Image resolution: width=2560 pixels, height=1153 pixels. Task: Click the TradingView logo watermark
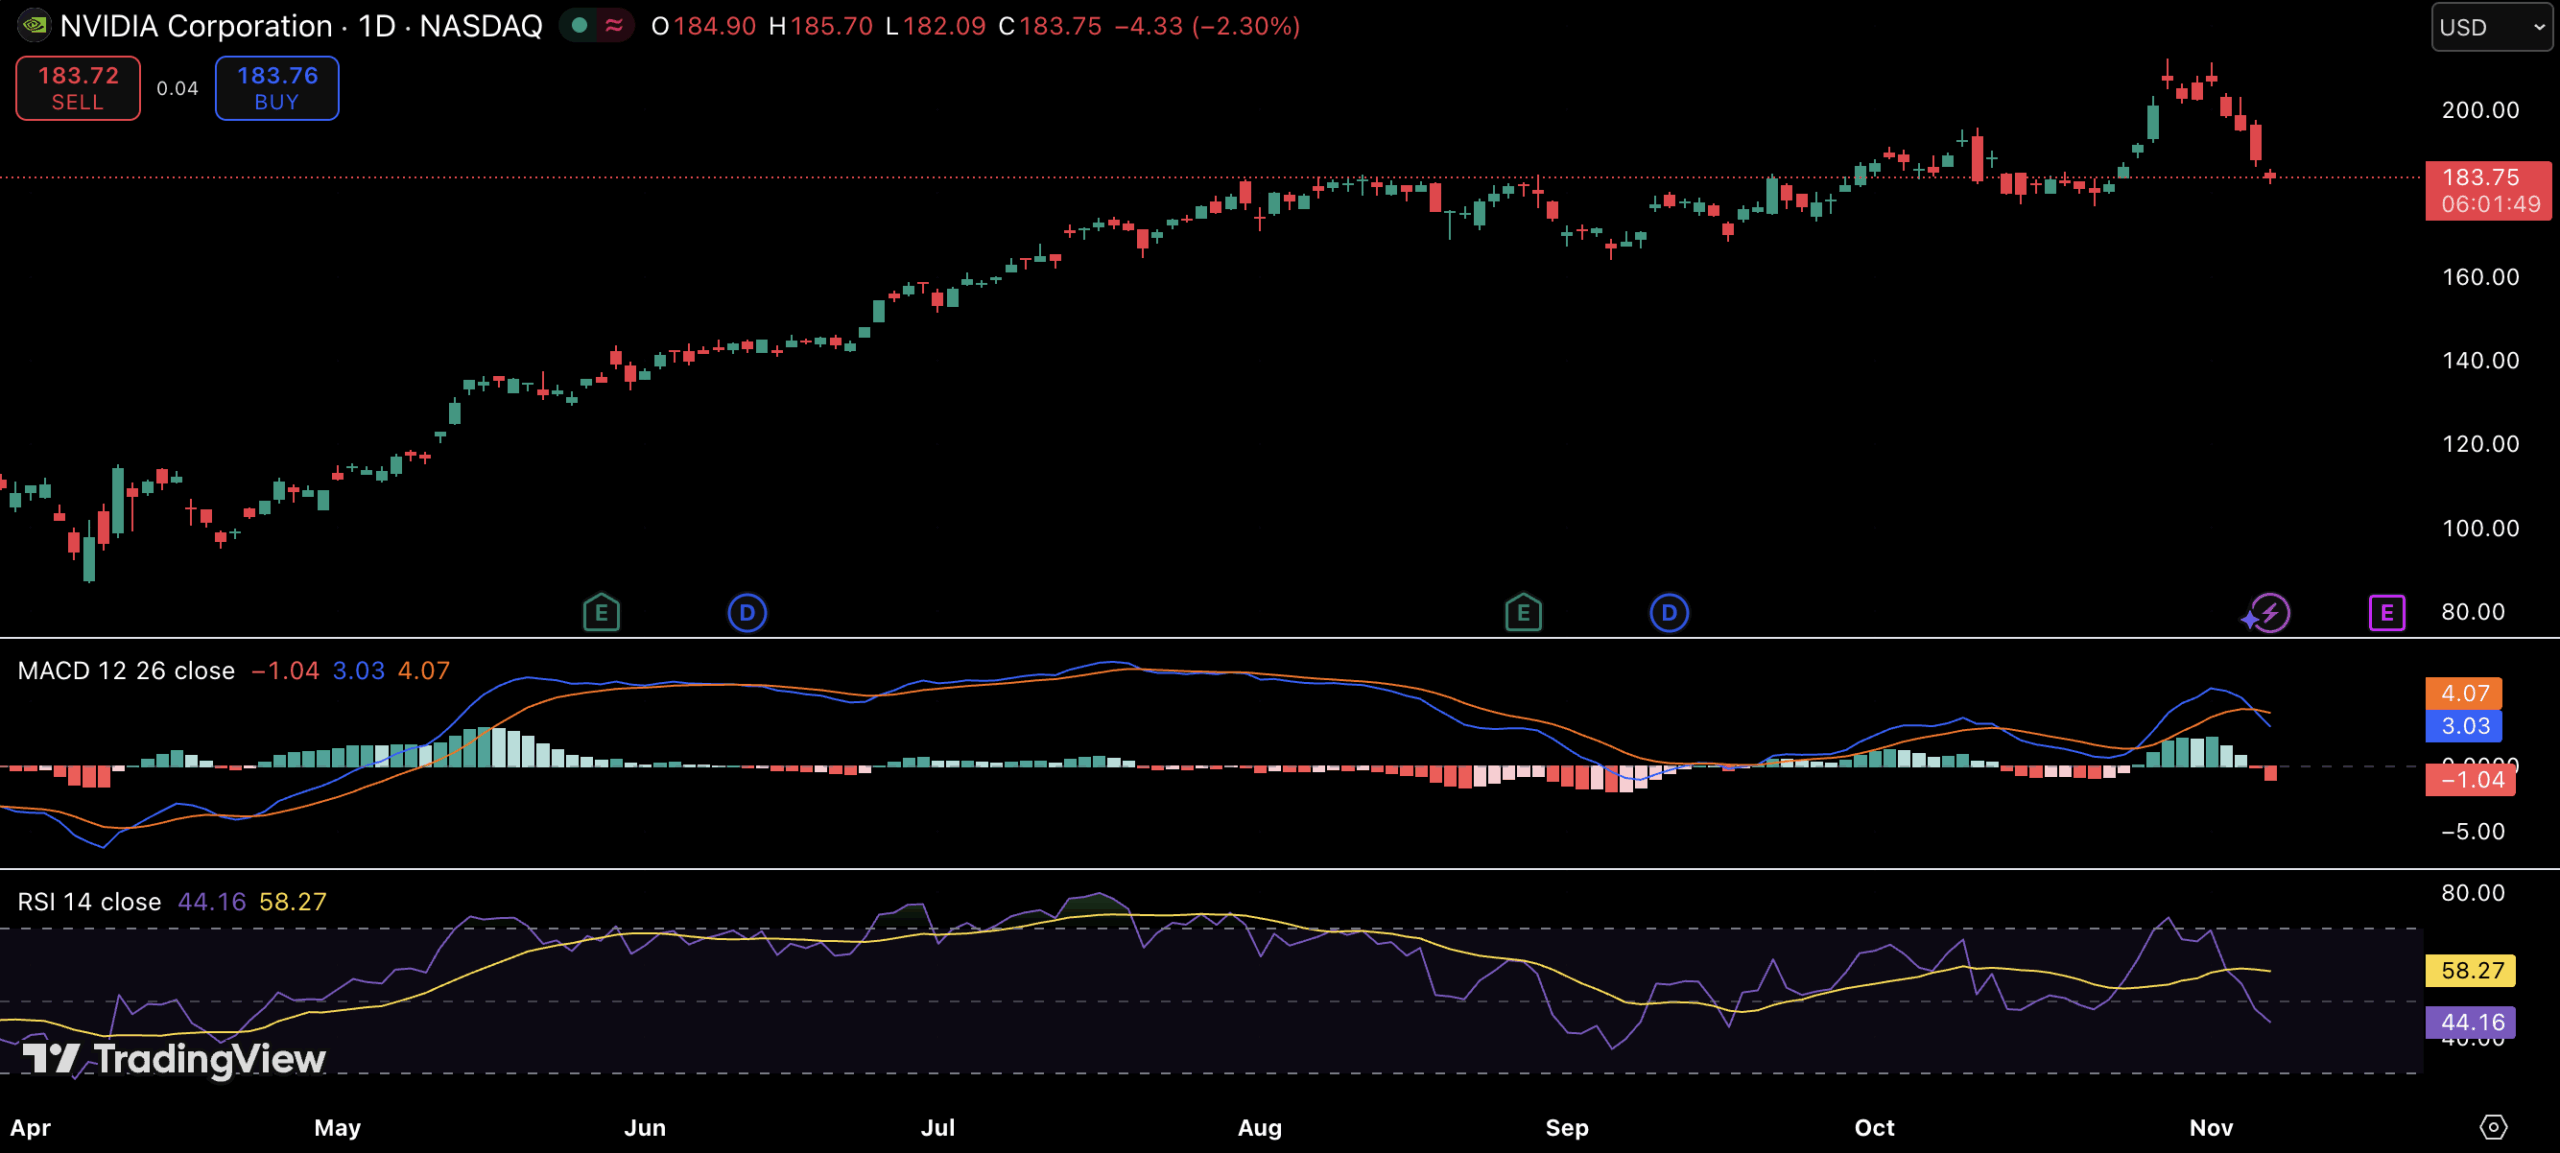tap(175, 1058)
